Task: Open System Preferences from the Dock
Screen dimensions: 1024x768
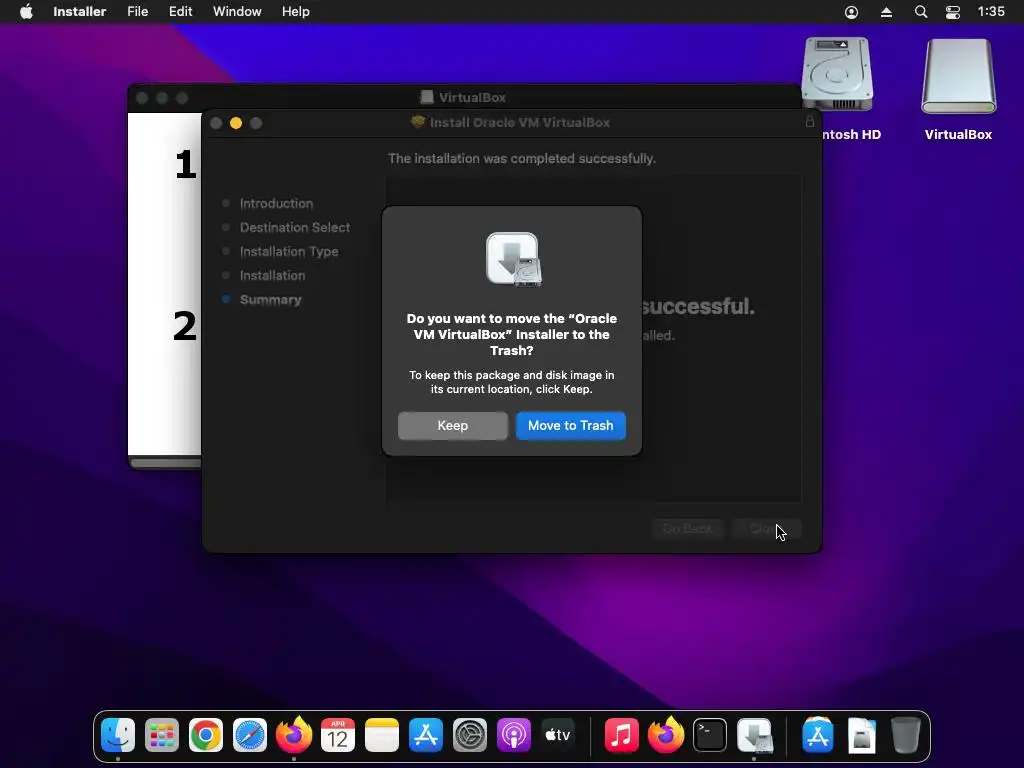Action: coord(470,735)
